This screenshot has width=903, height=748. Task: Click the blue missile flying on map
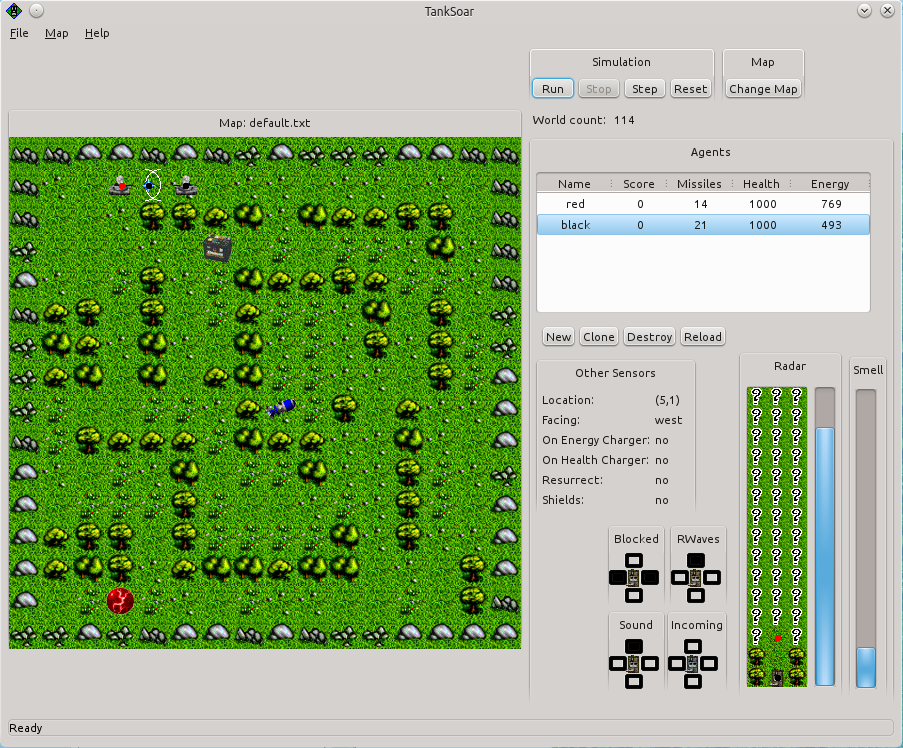tap(282, 406)
